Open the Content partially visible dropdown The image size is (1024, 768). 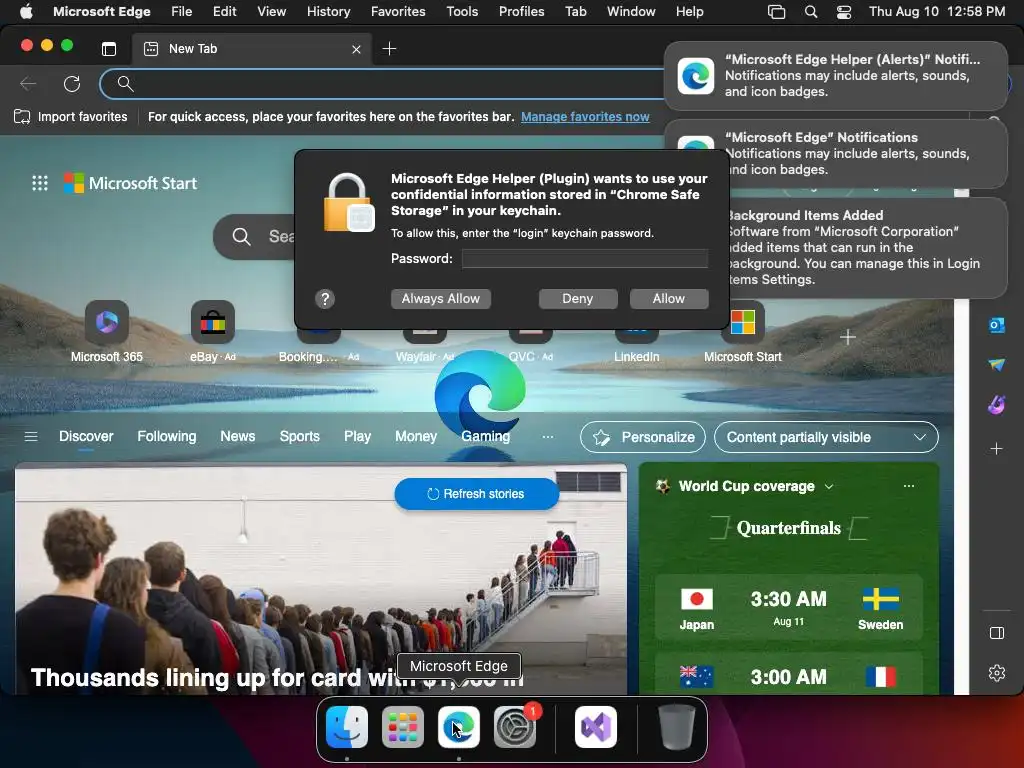(x=826, y=437)
